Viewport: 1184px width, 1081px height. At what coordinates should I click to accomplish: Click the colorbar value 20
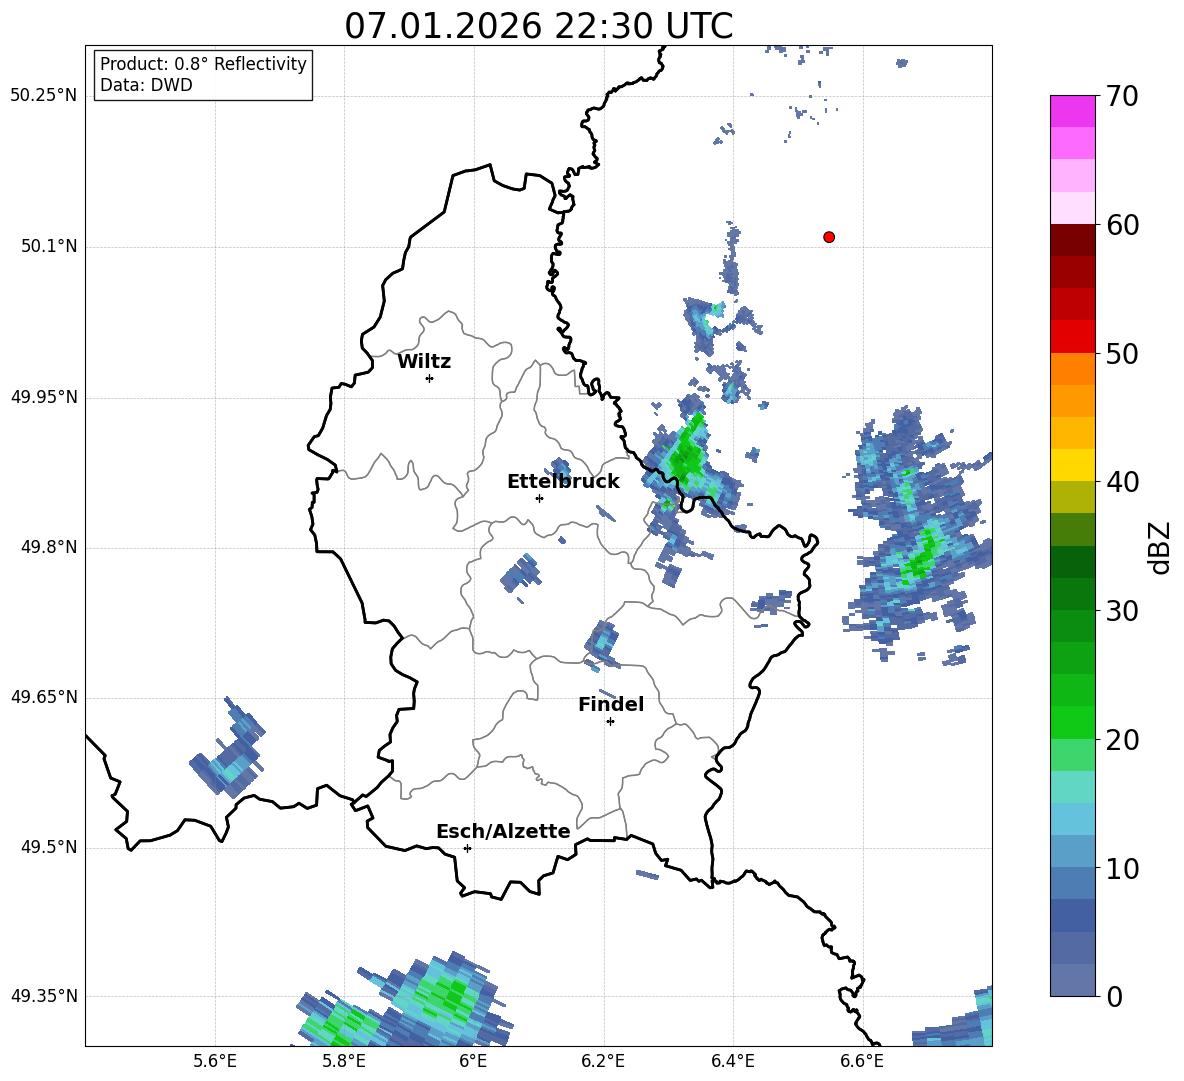click(1122, 740)
